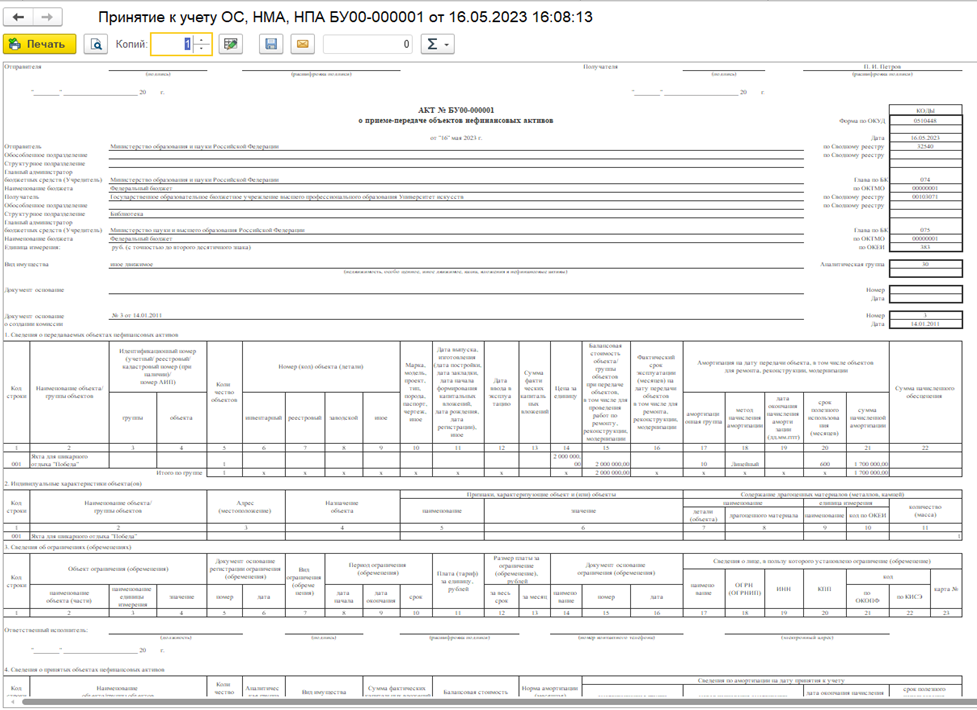Click the horizontal scrollbar at the bottom
Screen dimensions: 977x710
pyautogui.click(x=492, y=702)
